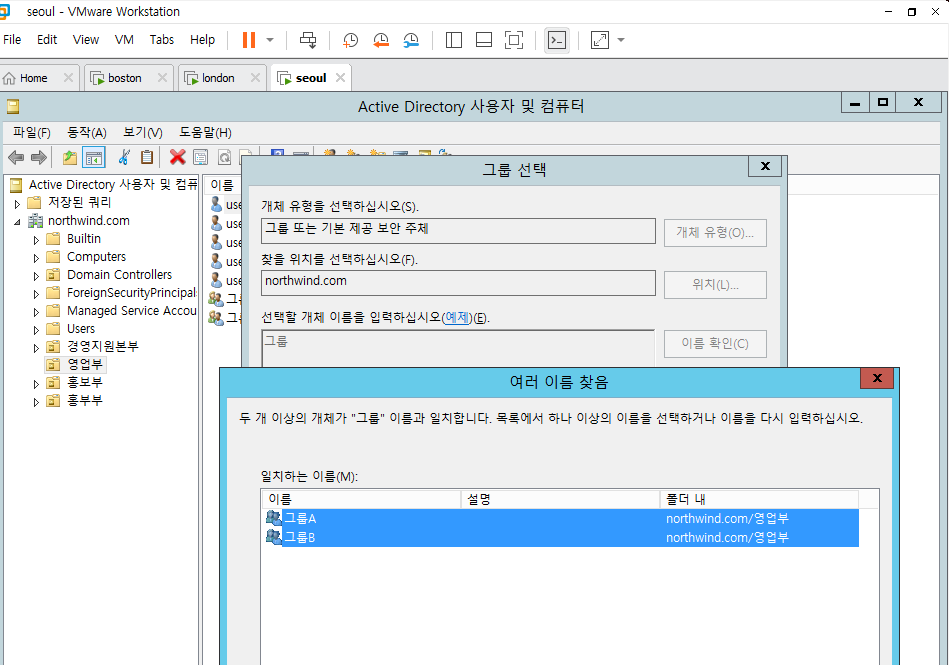Open the 파일(F) menu in Active Directory
Screen dimensions: 949x665
point(31,133)
